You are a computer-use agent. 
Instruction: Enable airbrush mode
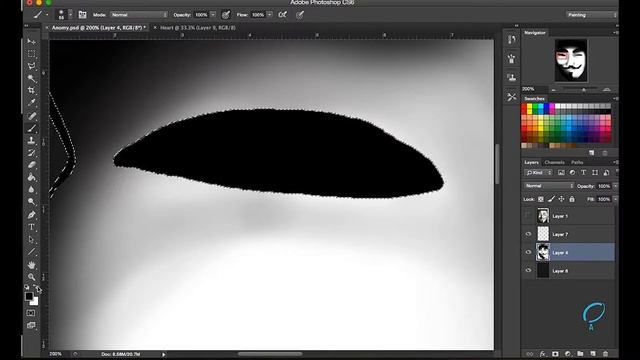282,15
